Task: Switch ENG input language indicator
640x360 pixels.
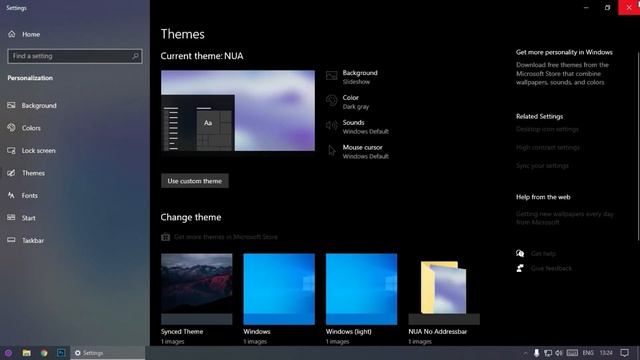Action: pyautogui.click(x=588, y=353)
